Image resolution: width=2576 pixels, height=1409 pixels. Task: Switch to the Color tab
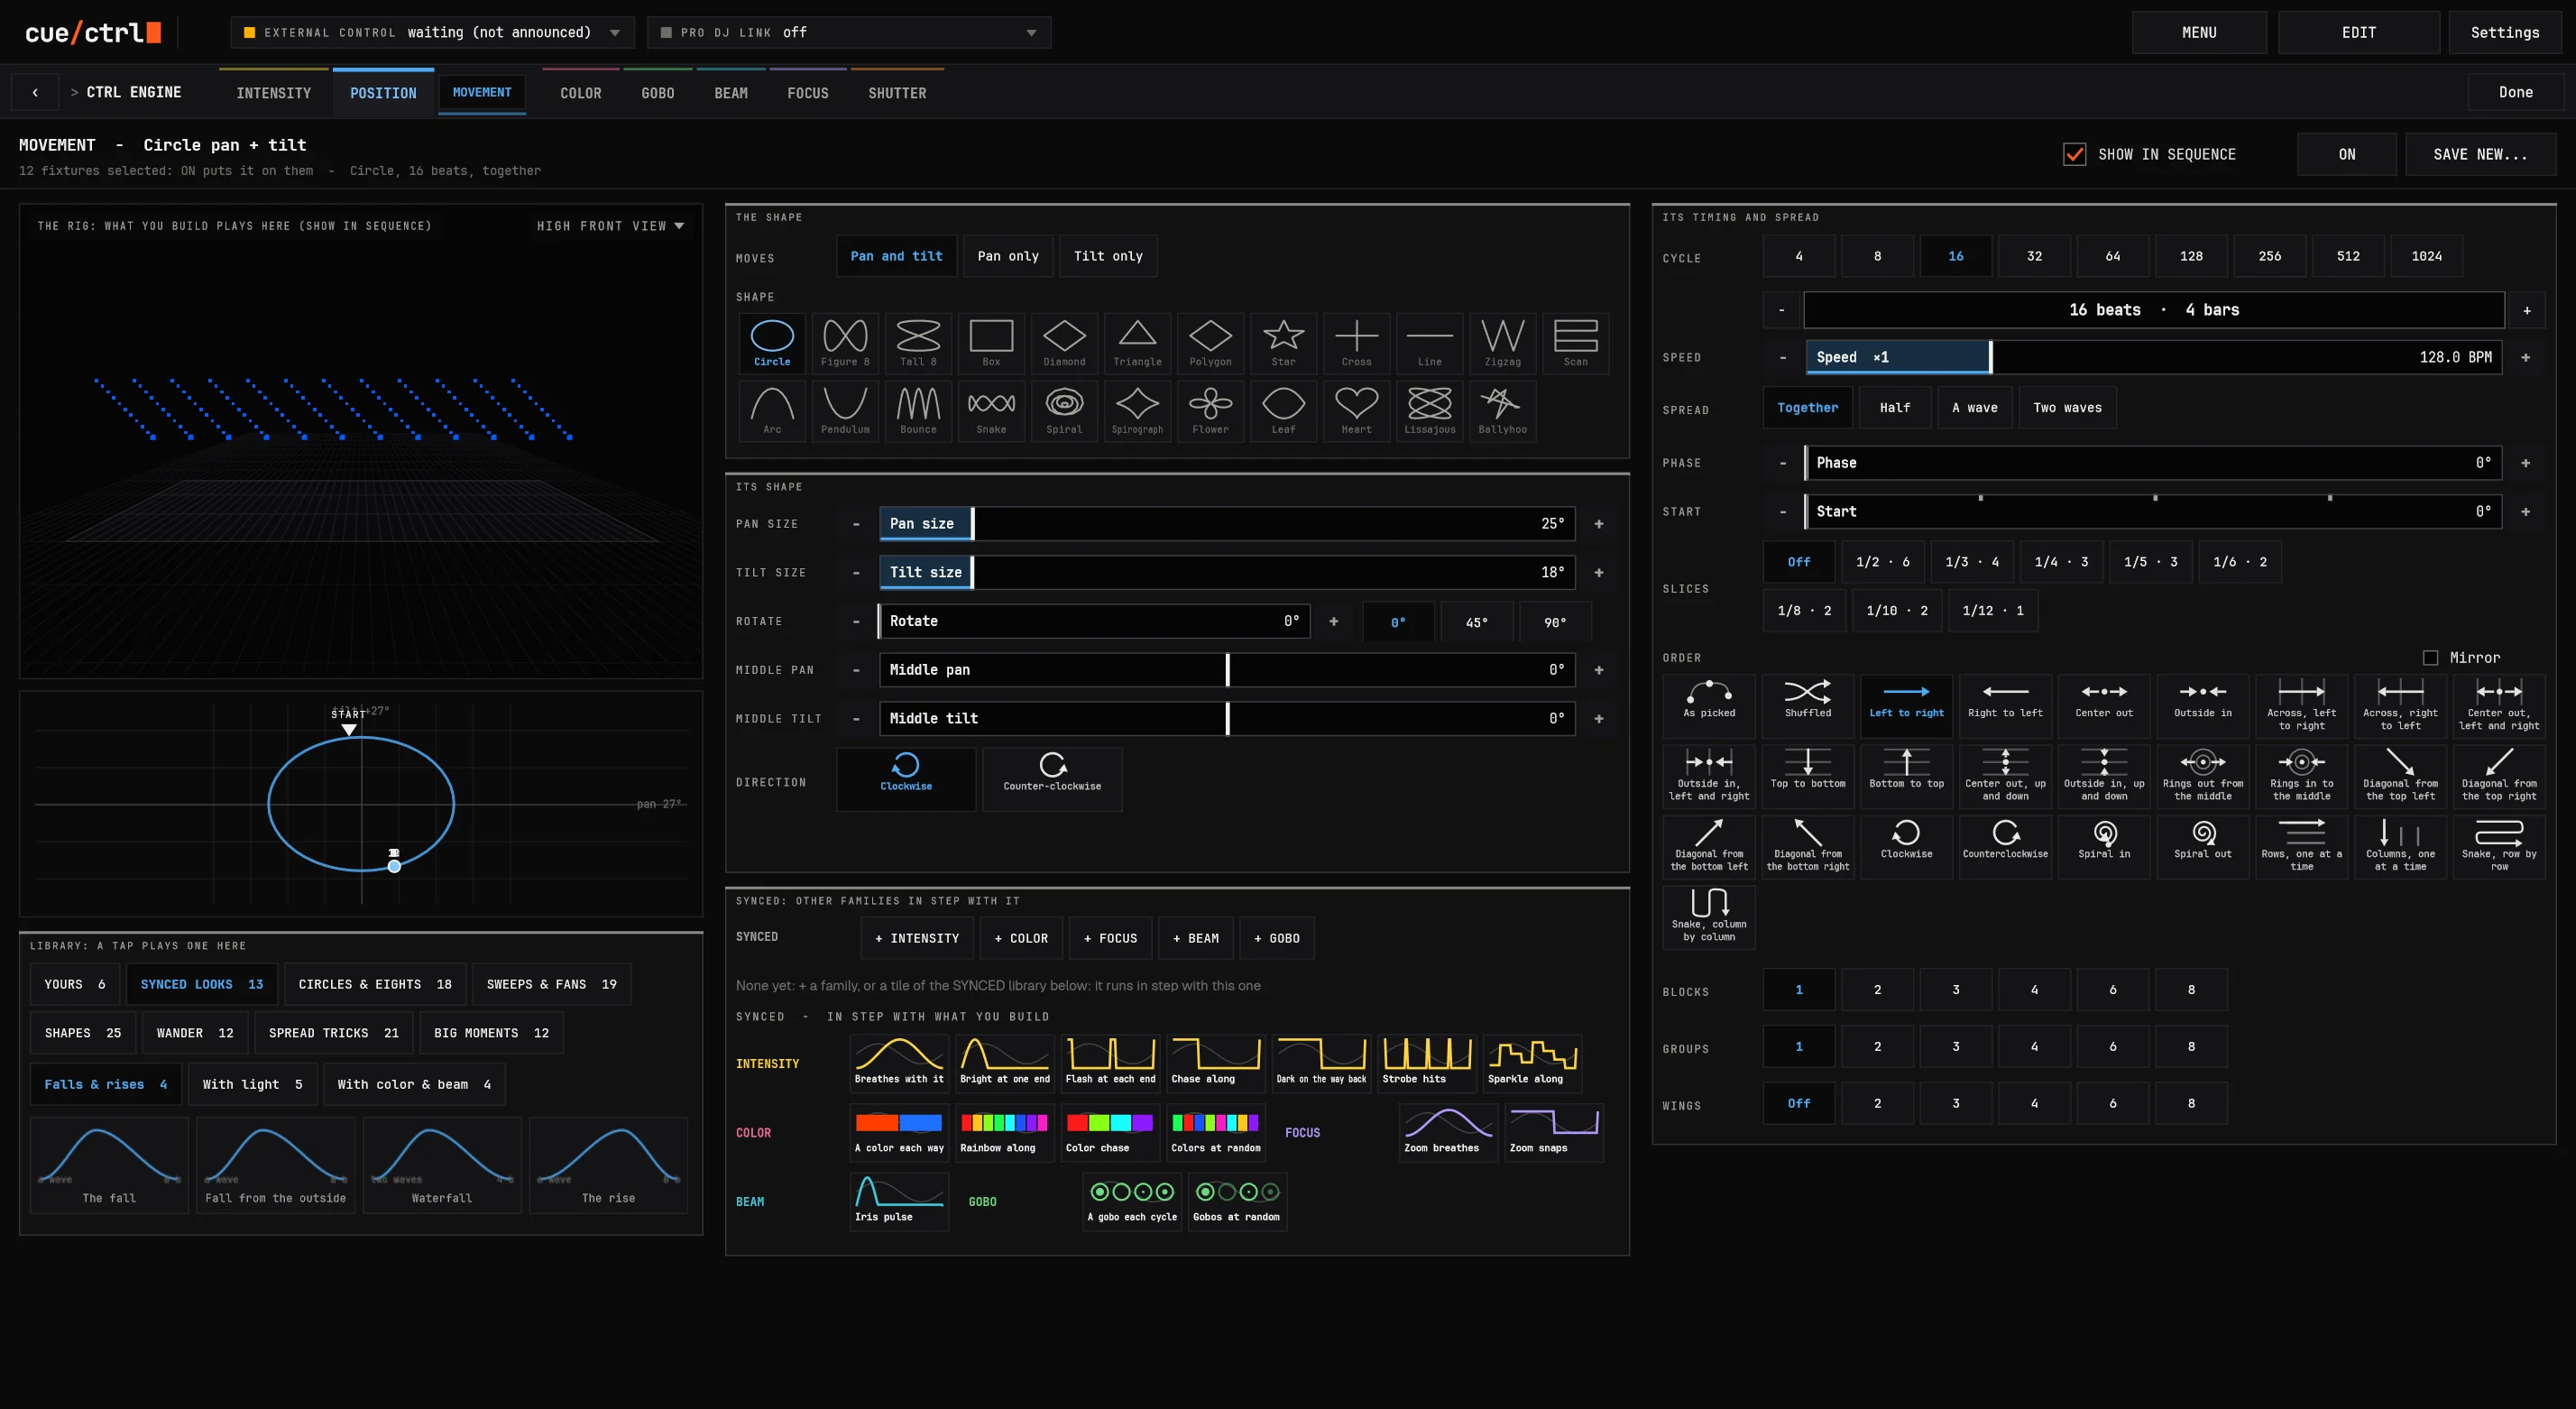coord(580,93)
